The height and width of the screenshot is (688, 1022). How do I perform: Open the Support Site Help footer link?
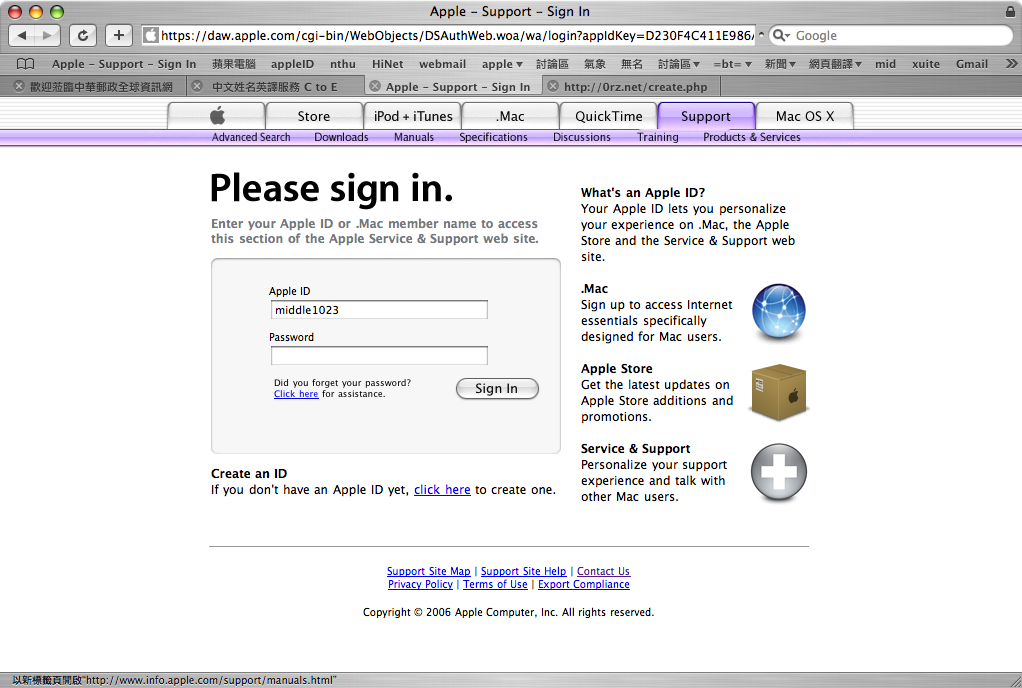pos(523,571)
